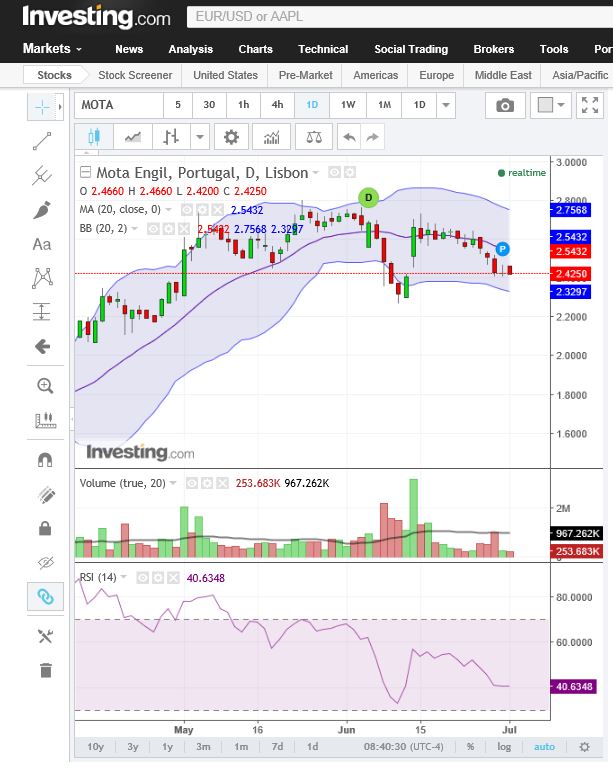Toggle hide all drawings eye icon

(x=45, y=563)
